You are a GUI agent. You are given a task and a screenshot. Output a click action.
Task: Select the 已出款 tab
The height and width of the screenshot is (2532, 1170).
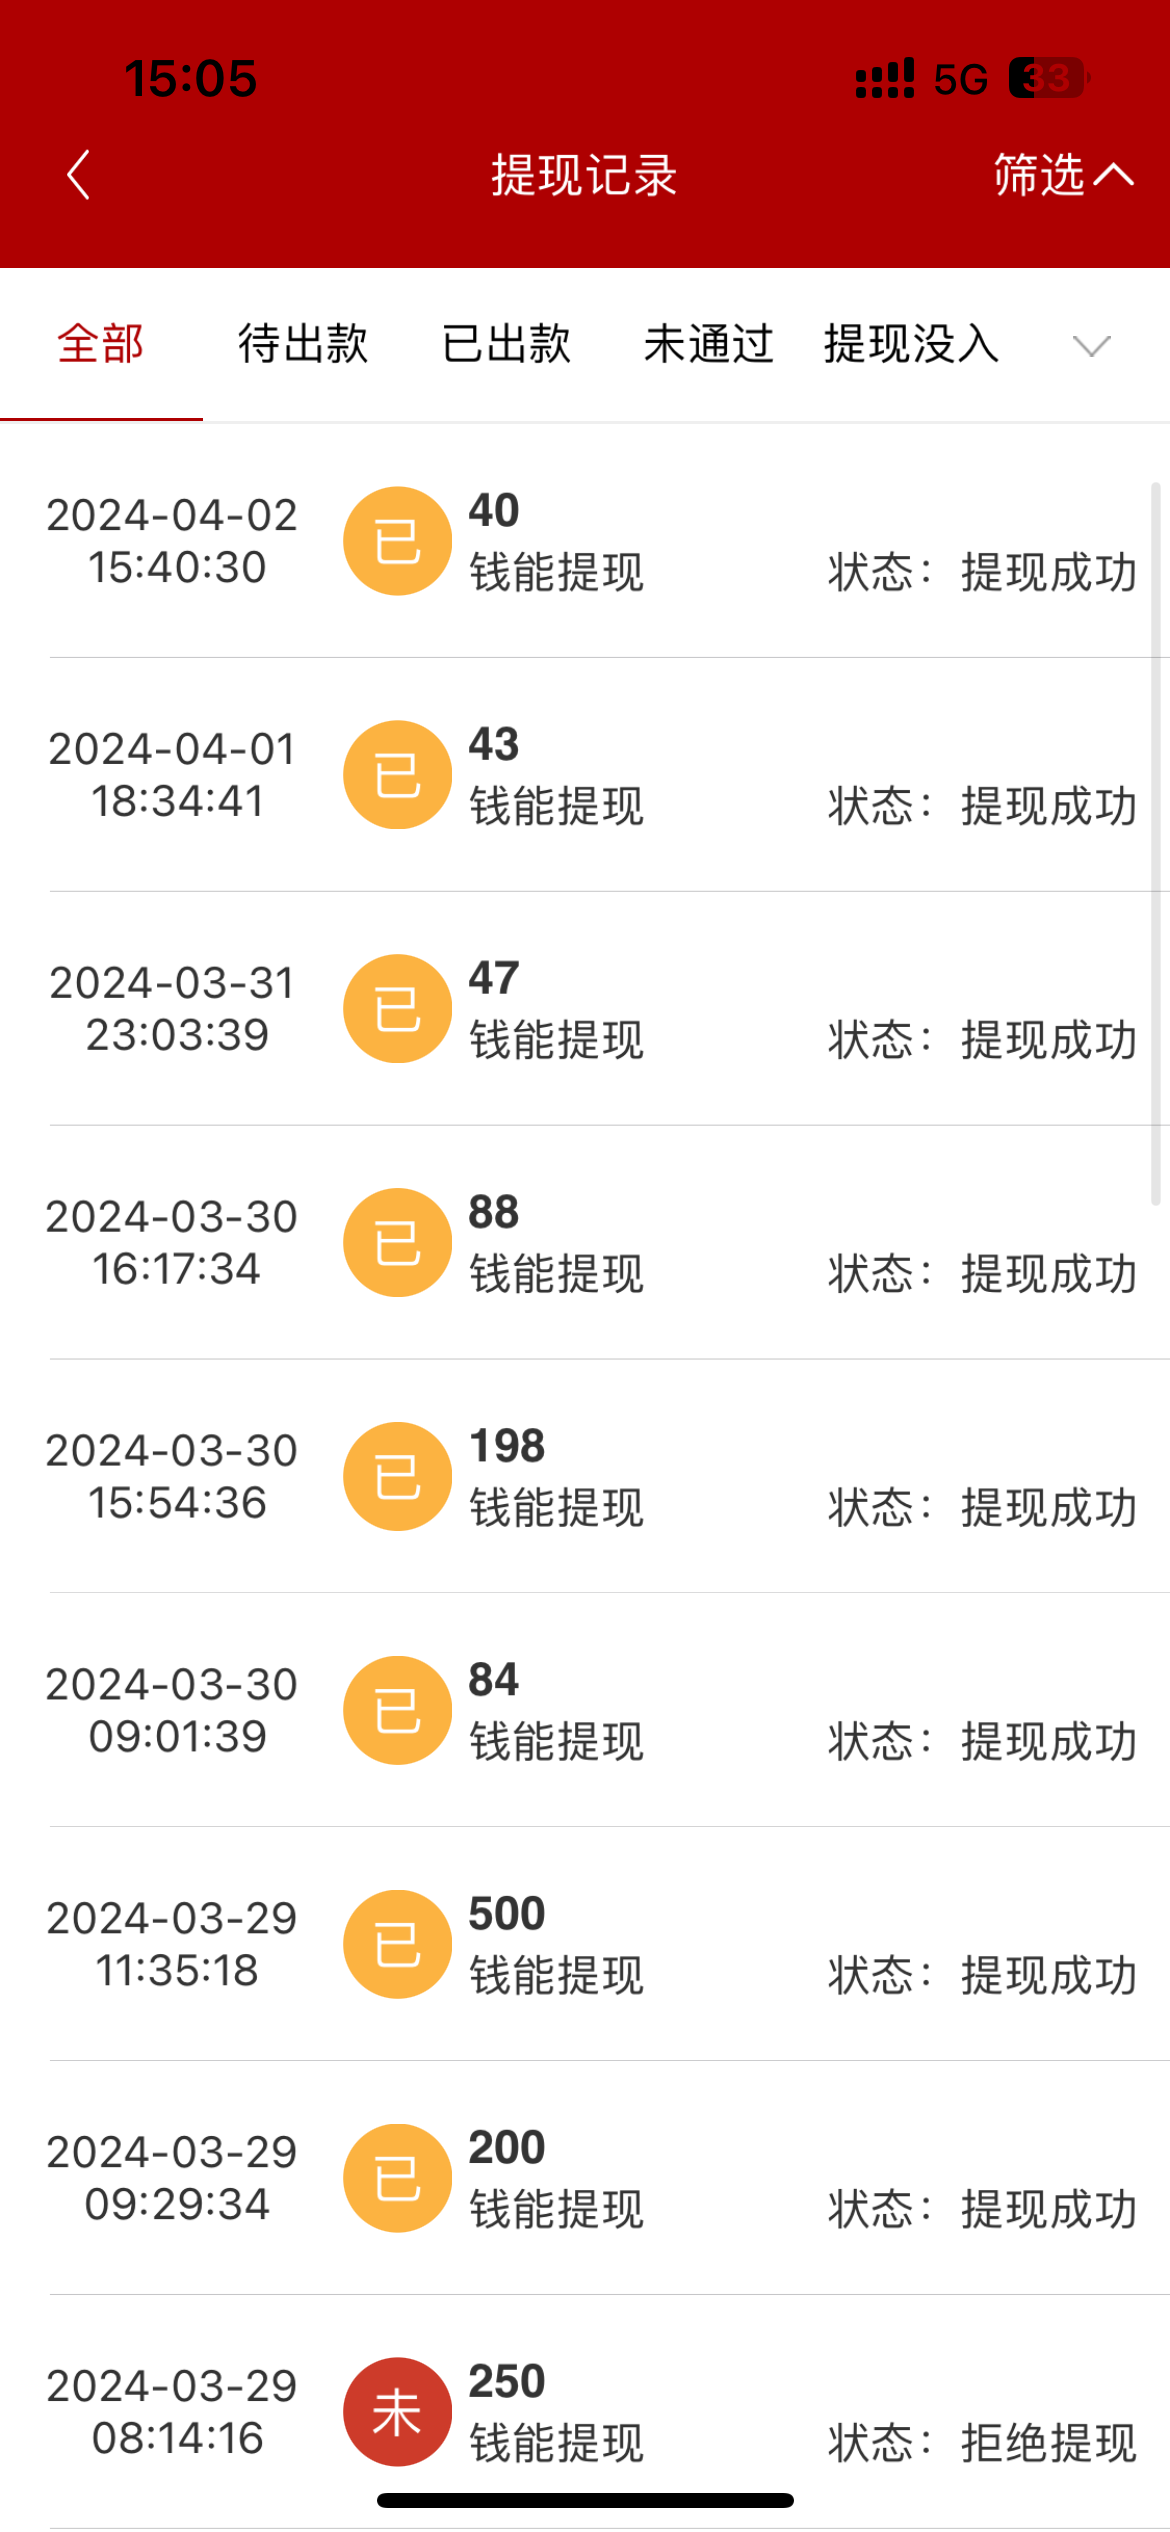click(506, 344)
